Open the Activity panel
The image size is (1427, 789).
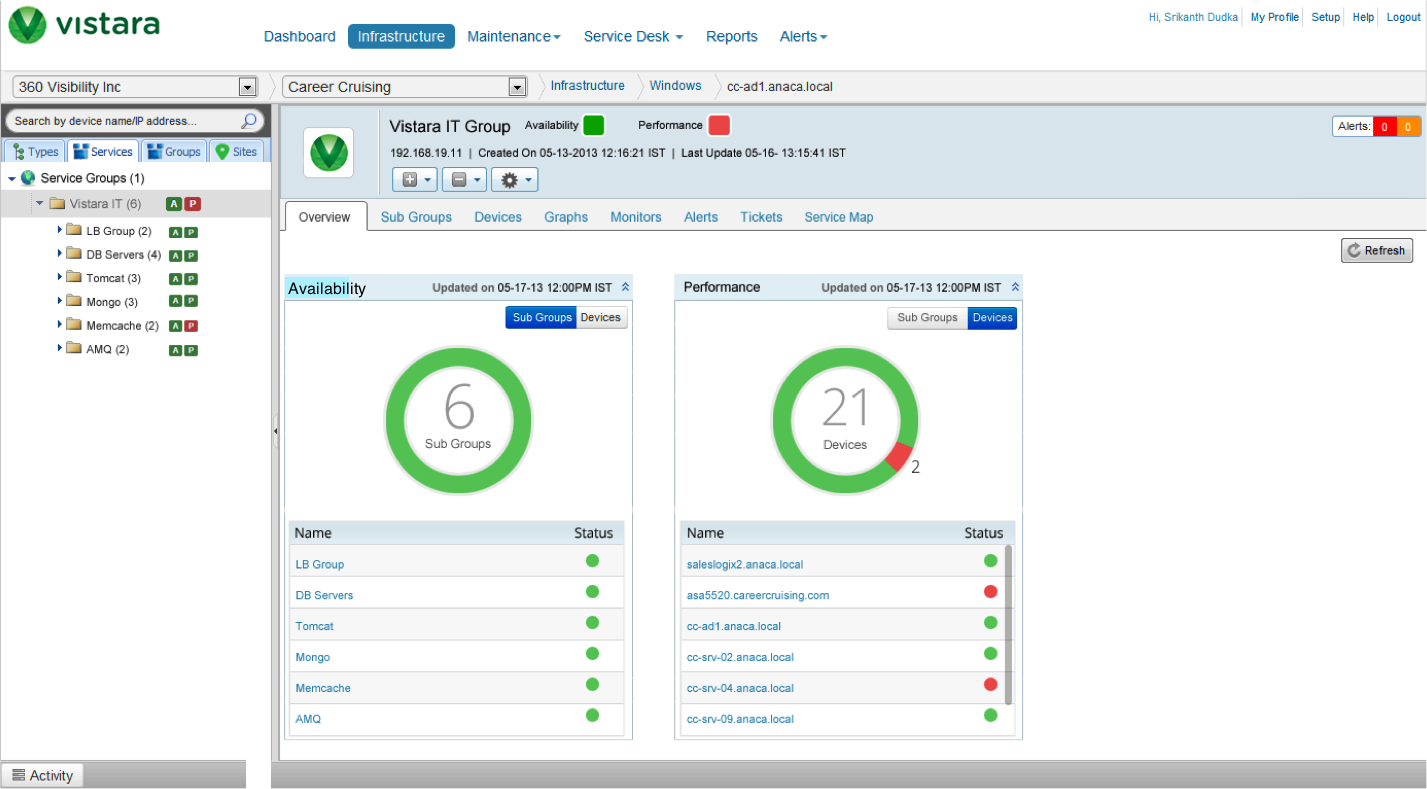coord(43,775)
